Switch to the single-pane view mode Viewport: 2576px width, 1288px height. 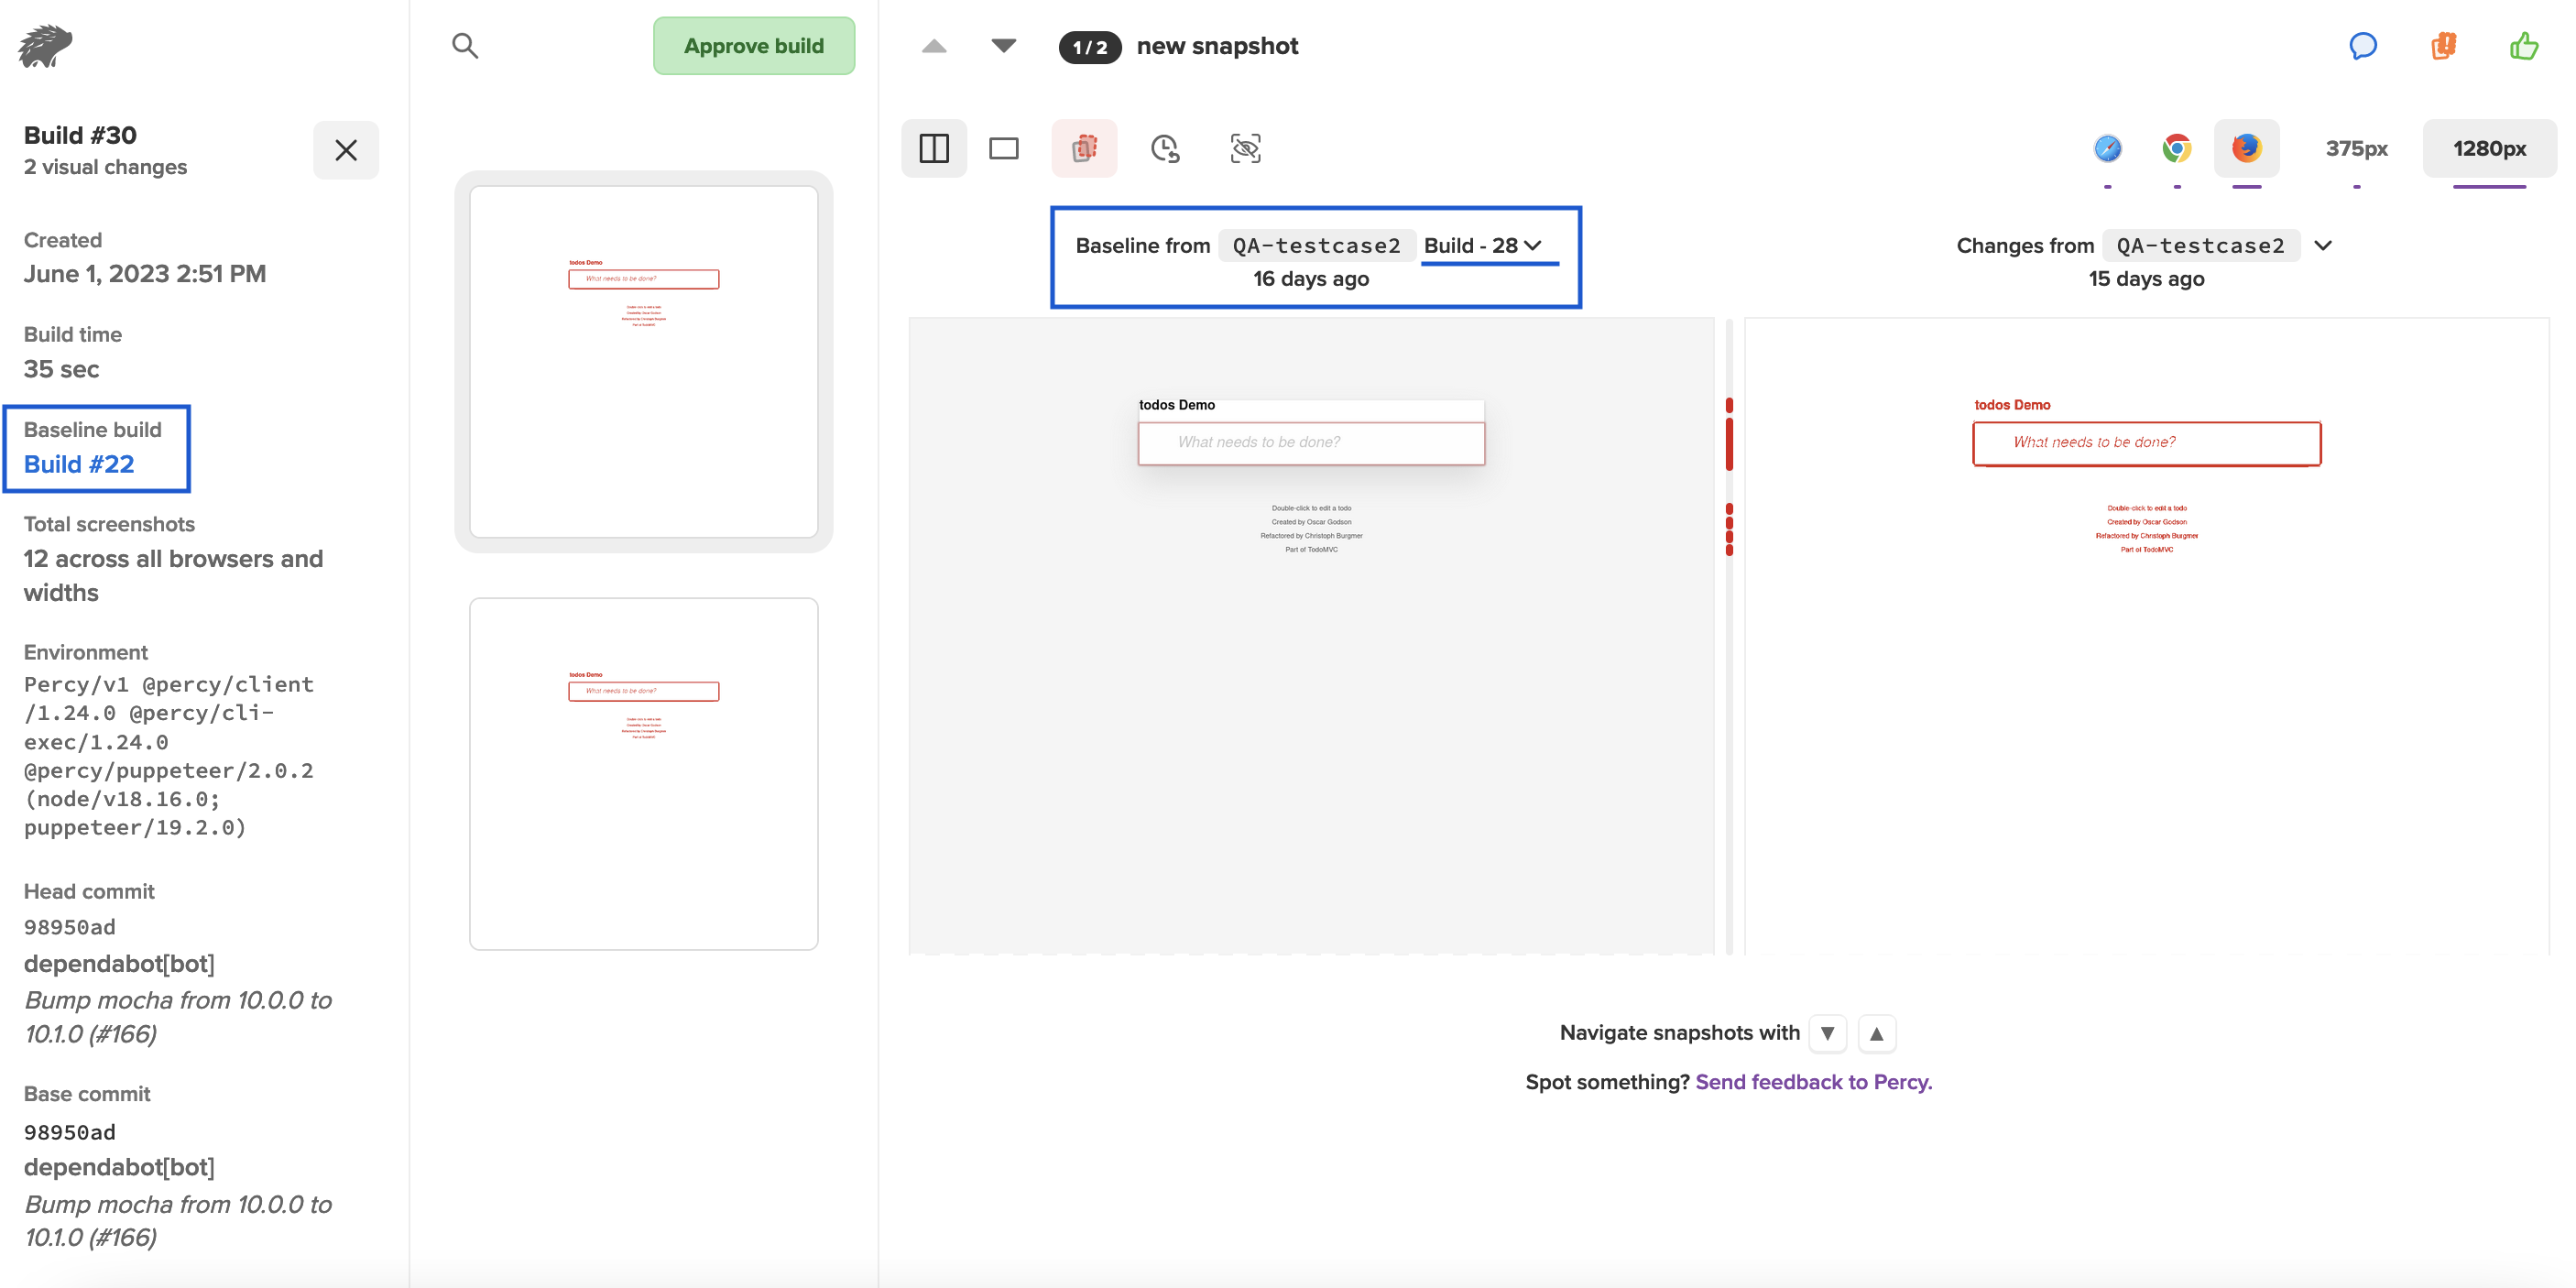coord(1003,149)
